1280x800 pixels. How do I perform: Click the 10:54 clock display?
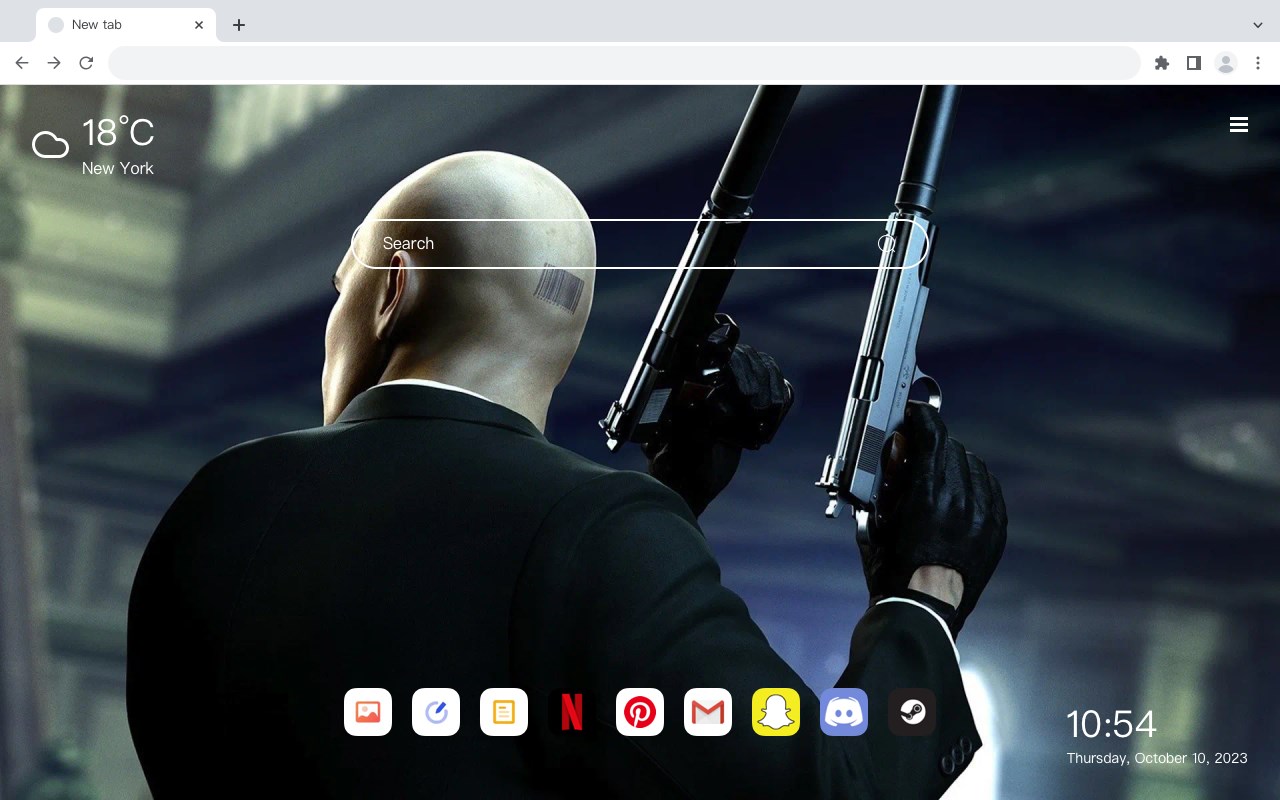pos(1111,724)
